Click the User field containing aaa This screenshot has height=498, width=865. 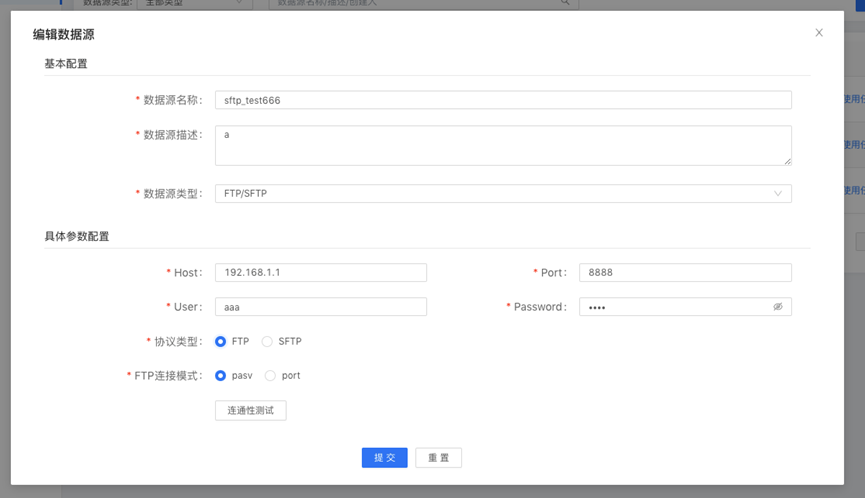[x=321, y=307]
